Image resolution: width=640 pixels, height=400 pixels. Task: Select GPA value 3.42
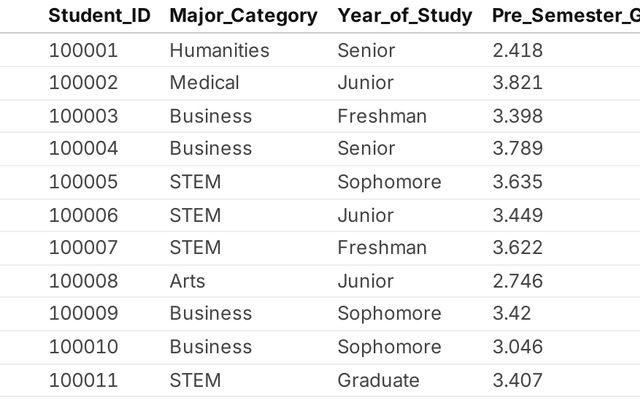click(x=512, y=313)
